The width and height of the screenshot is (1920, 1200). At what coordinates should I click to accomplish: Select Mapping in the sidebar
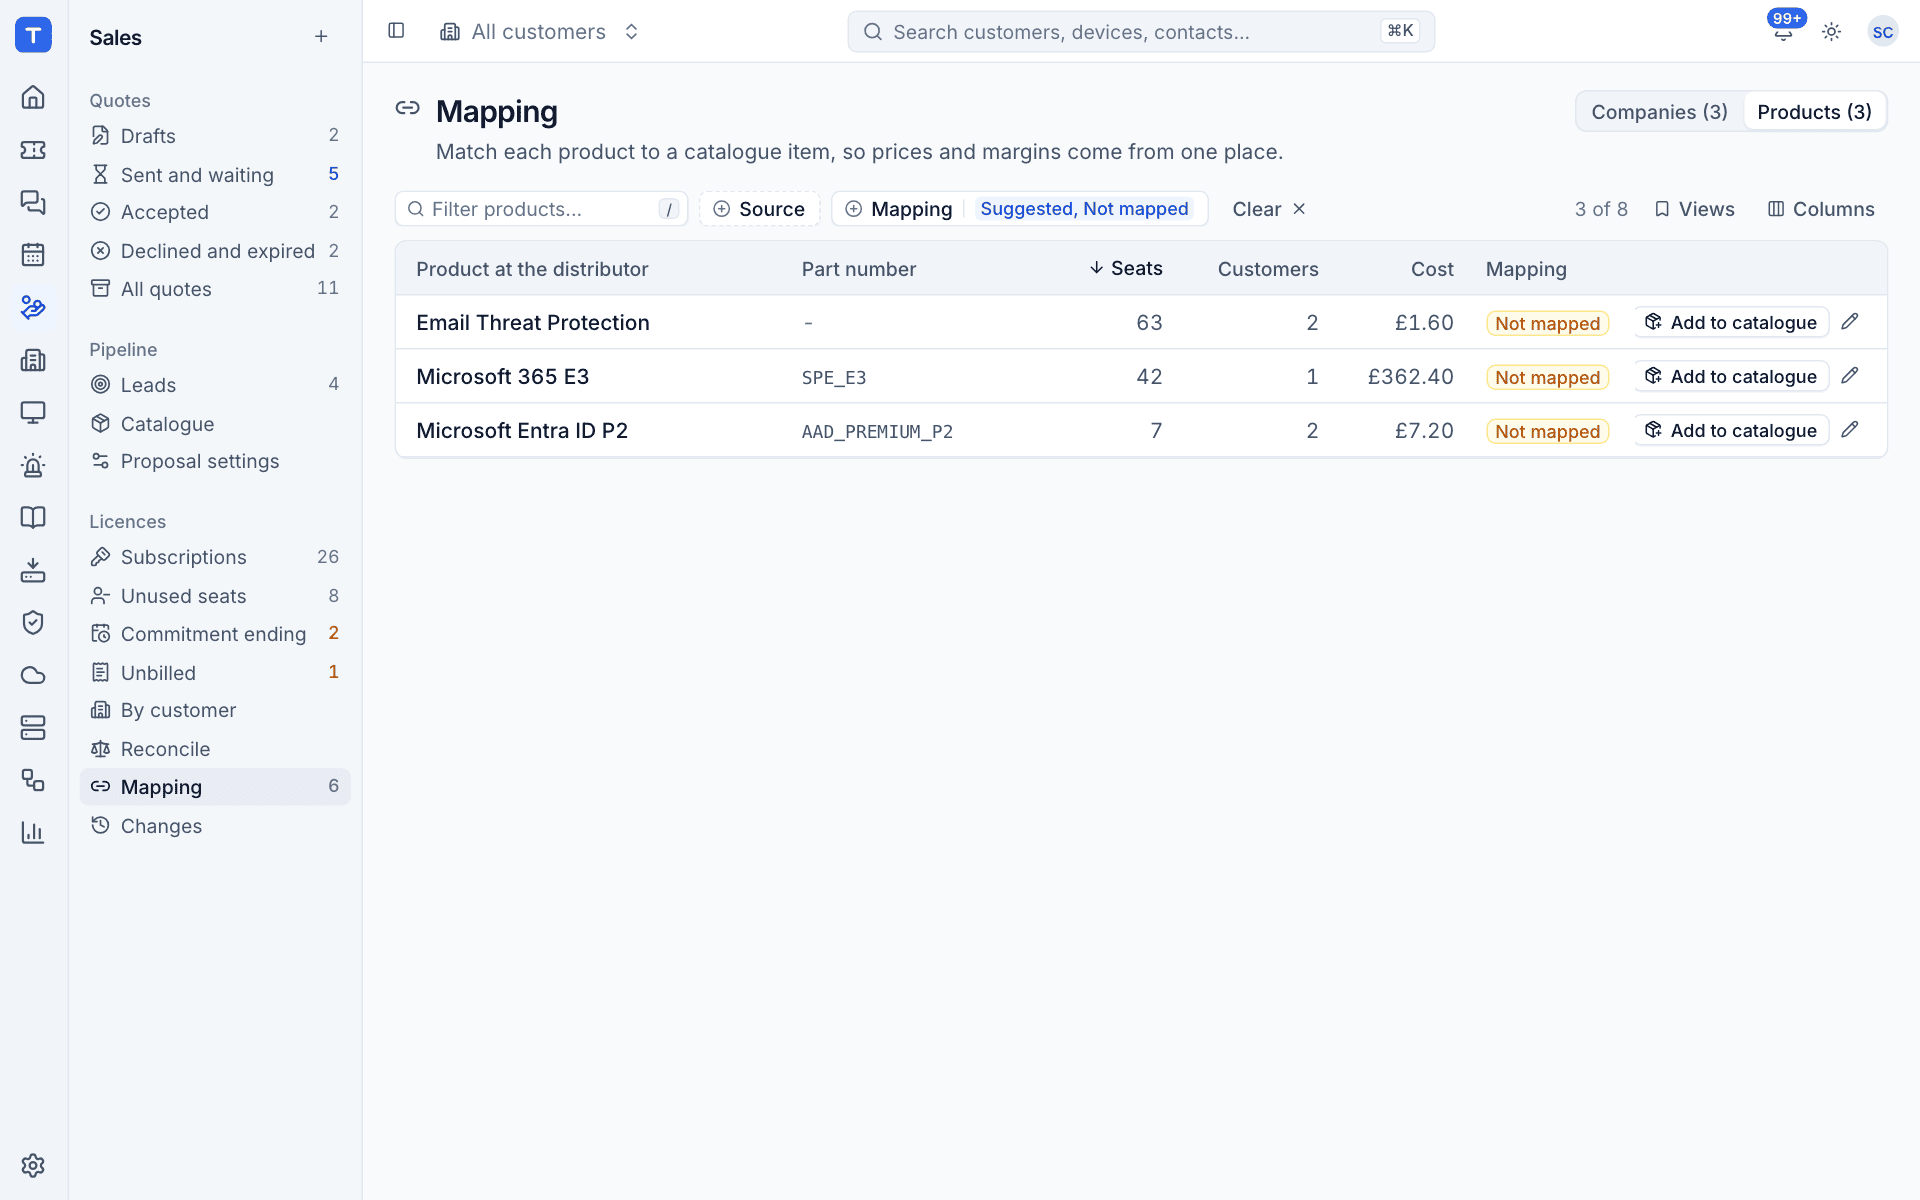tap(215, 787)
